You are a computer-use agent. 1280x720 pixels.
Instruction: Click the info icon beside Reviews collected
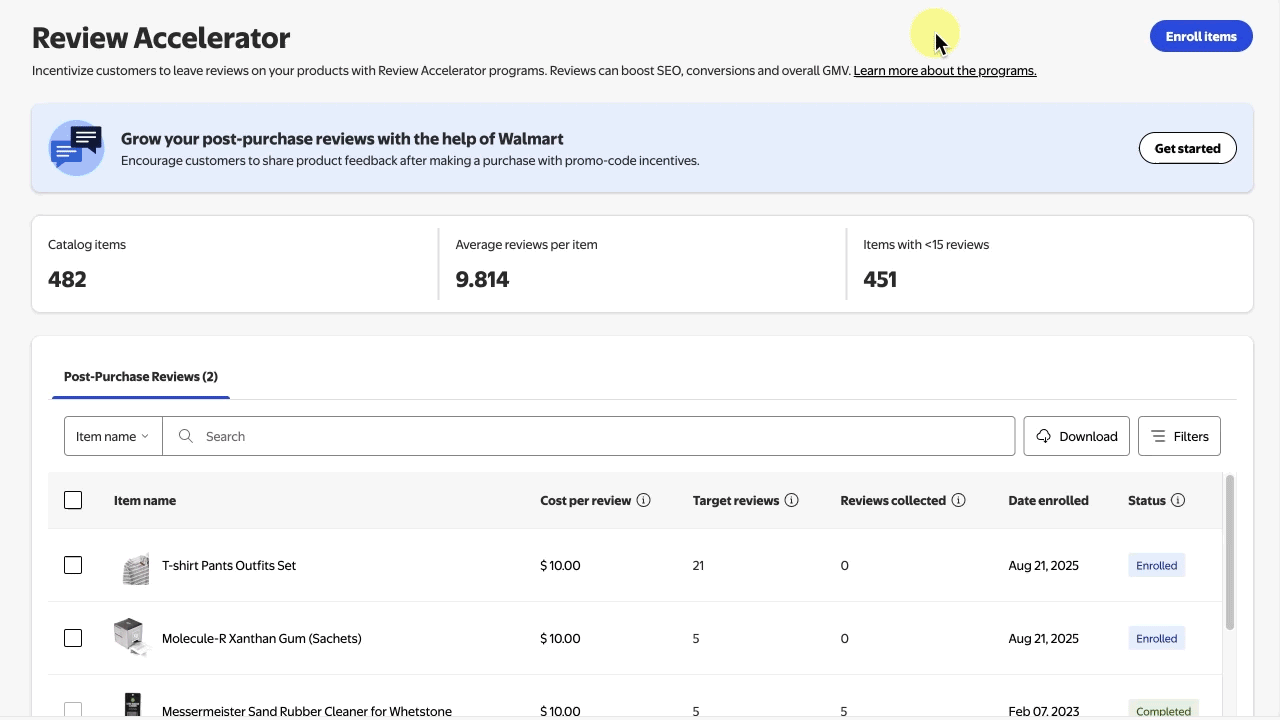[x=958, y=500]
